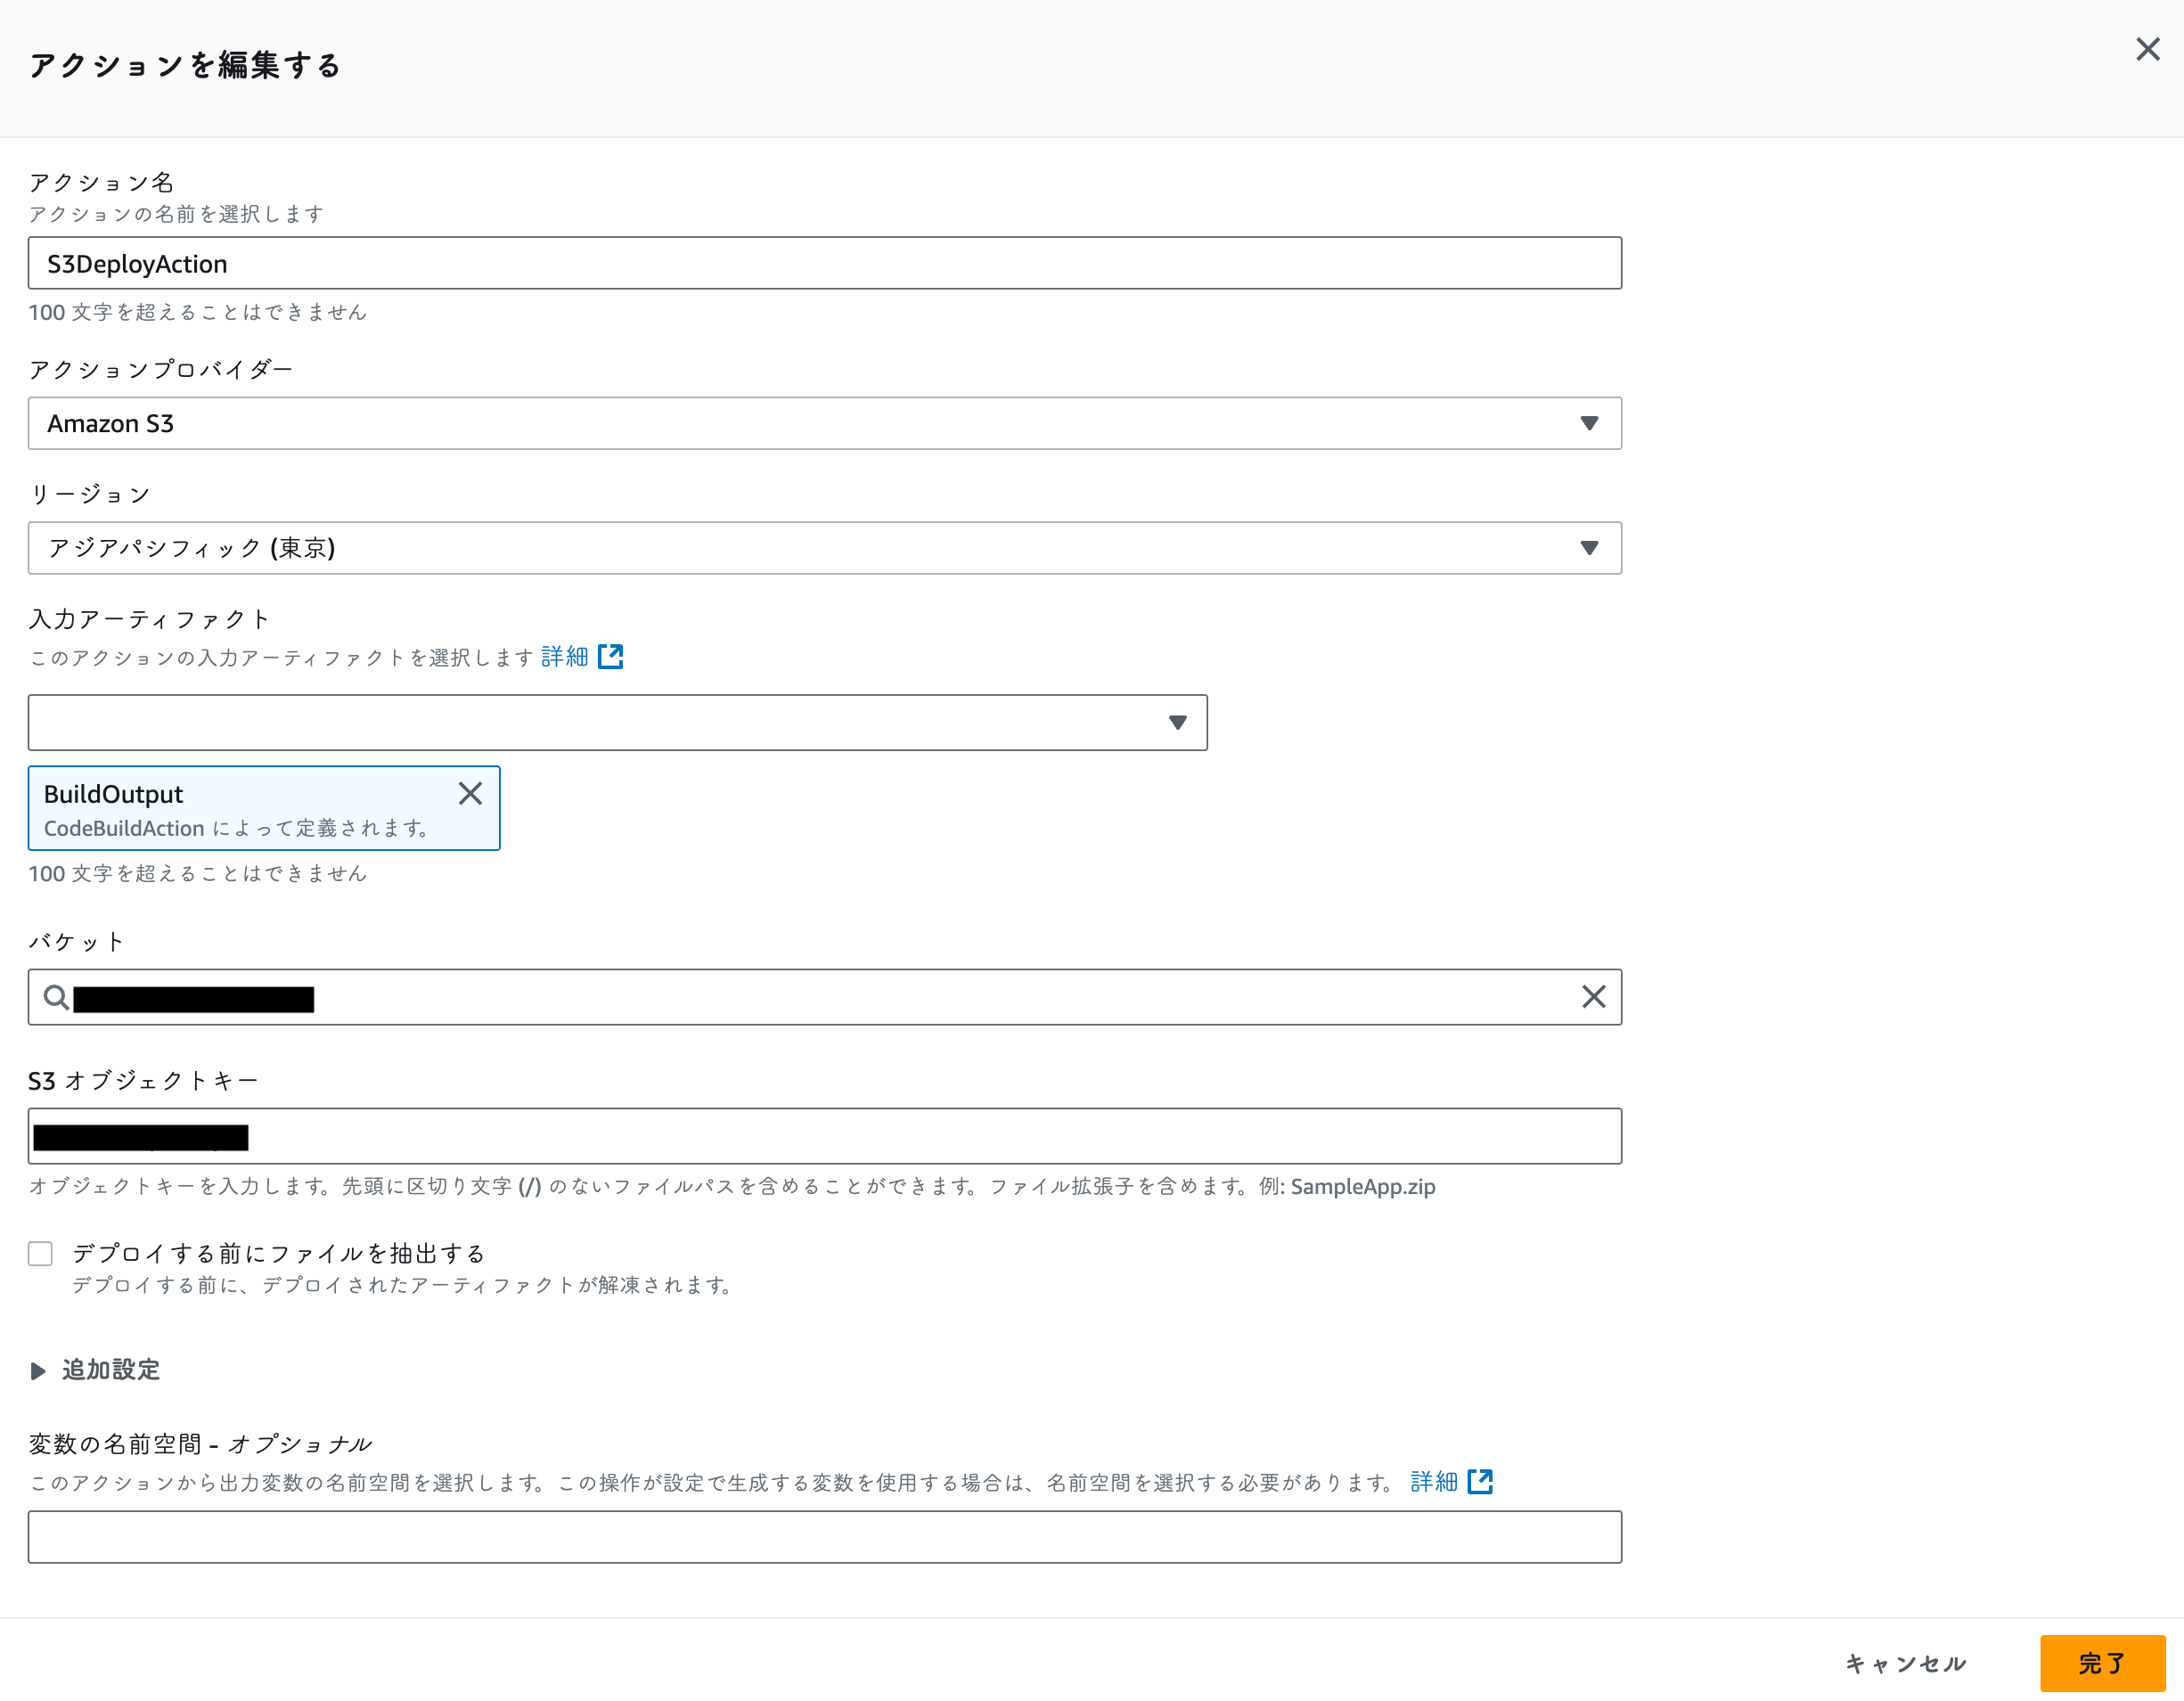Click the S3DeployAction name field

tap(820, 263)
